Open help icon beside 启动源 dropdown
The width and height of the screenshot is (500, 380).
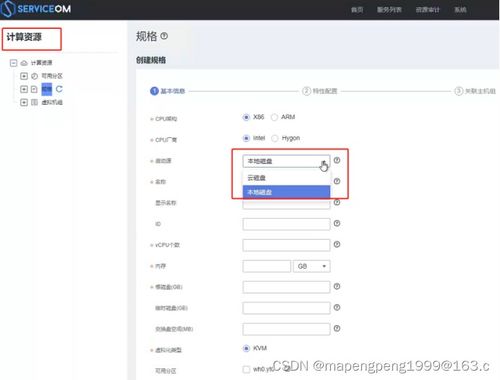[337, 160]
